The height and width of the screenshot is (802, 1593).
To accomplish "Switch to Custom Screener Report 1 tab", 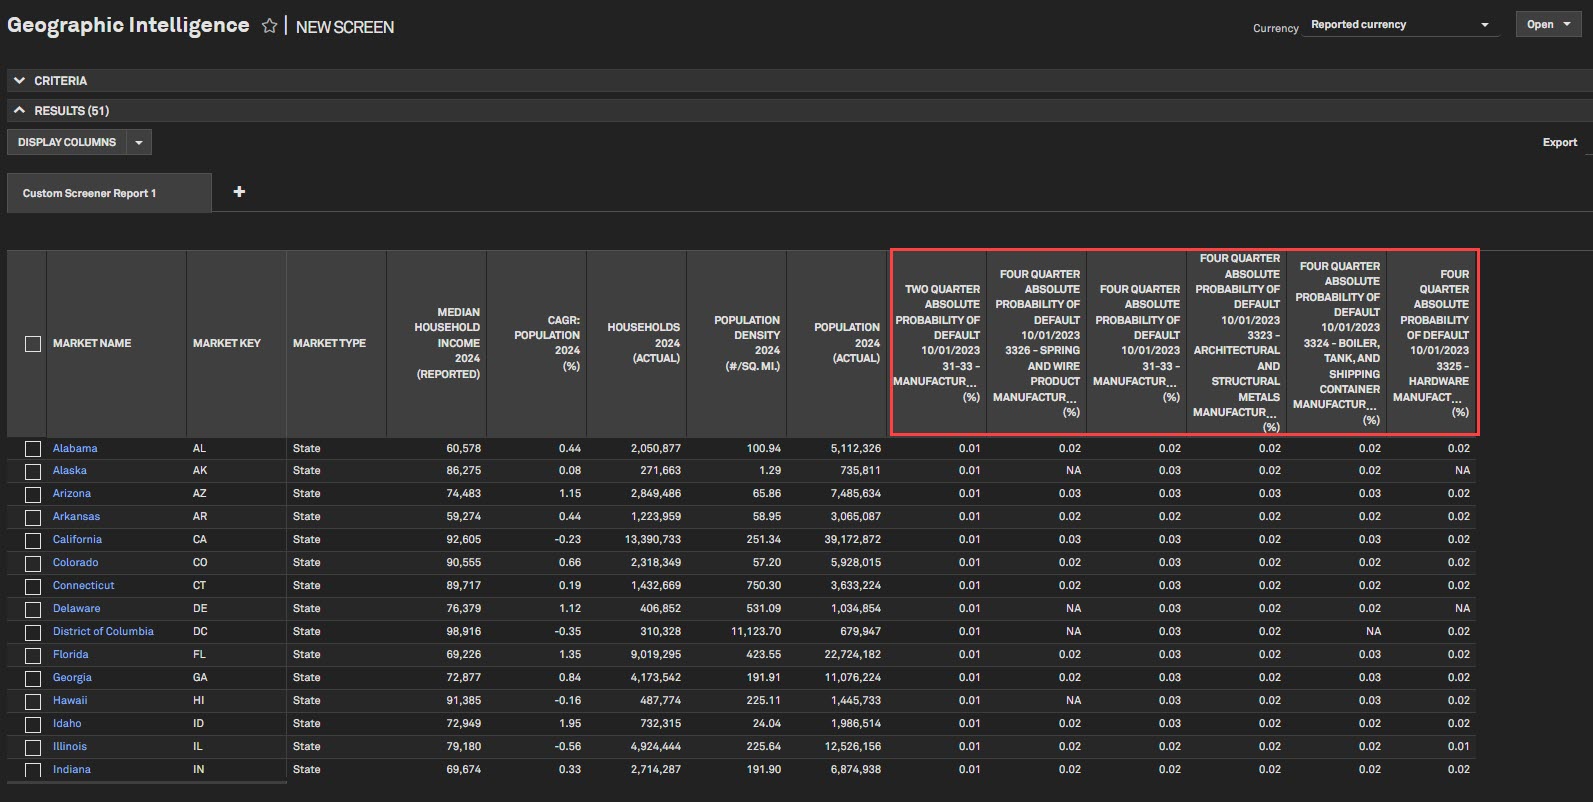I will [x=90, y=193].
